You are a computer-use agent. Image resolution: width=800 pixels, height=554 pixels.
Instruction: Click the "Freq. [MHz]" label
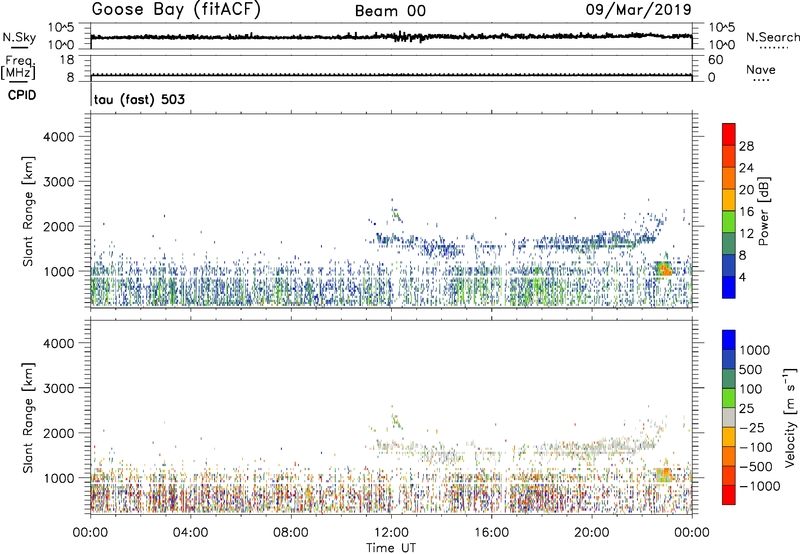pos(19,67)
